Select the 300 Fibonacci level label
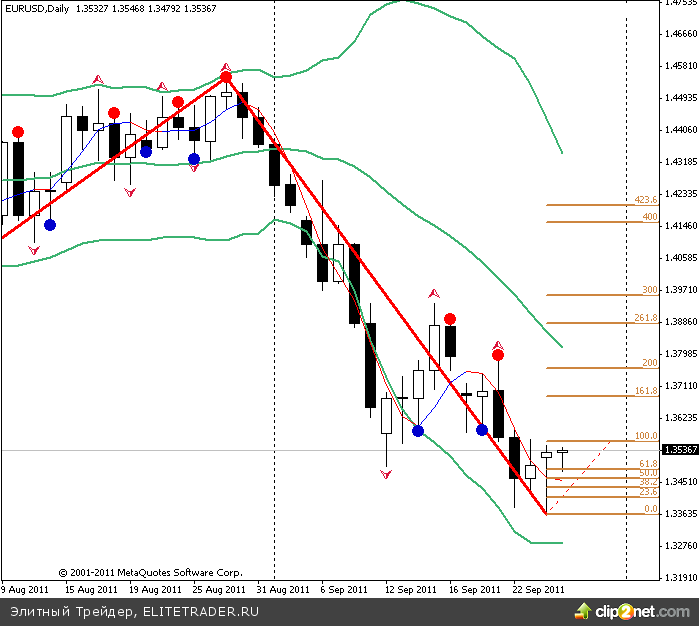The height and width of the screenshot is (626, 699). [649, 290]
